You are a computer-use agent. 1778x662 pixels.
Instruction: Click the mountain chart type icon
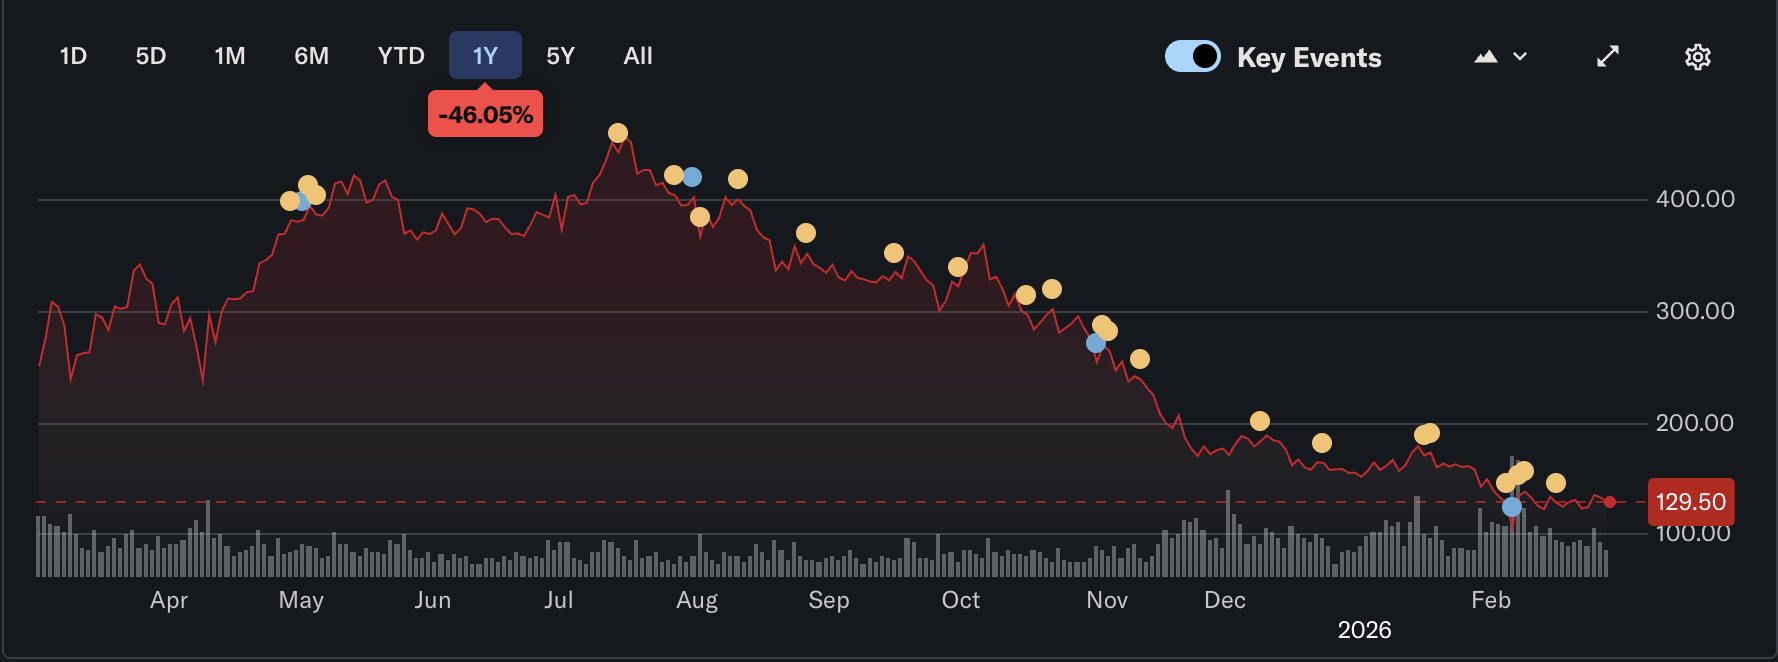1485,57
